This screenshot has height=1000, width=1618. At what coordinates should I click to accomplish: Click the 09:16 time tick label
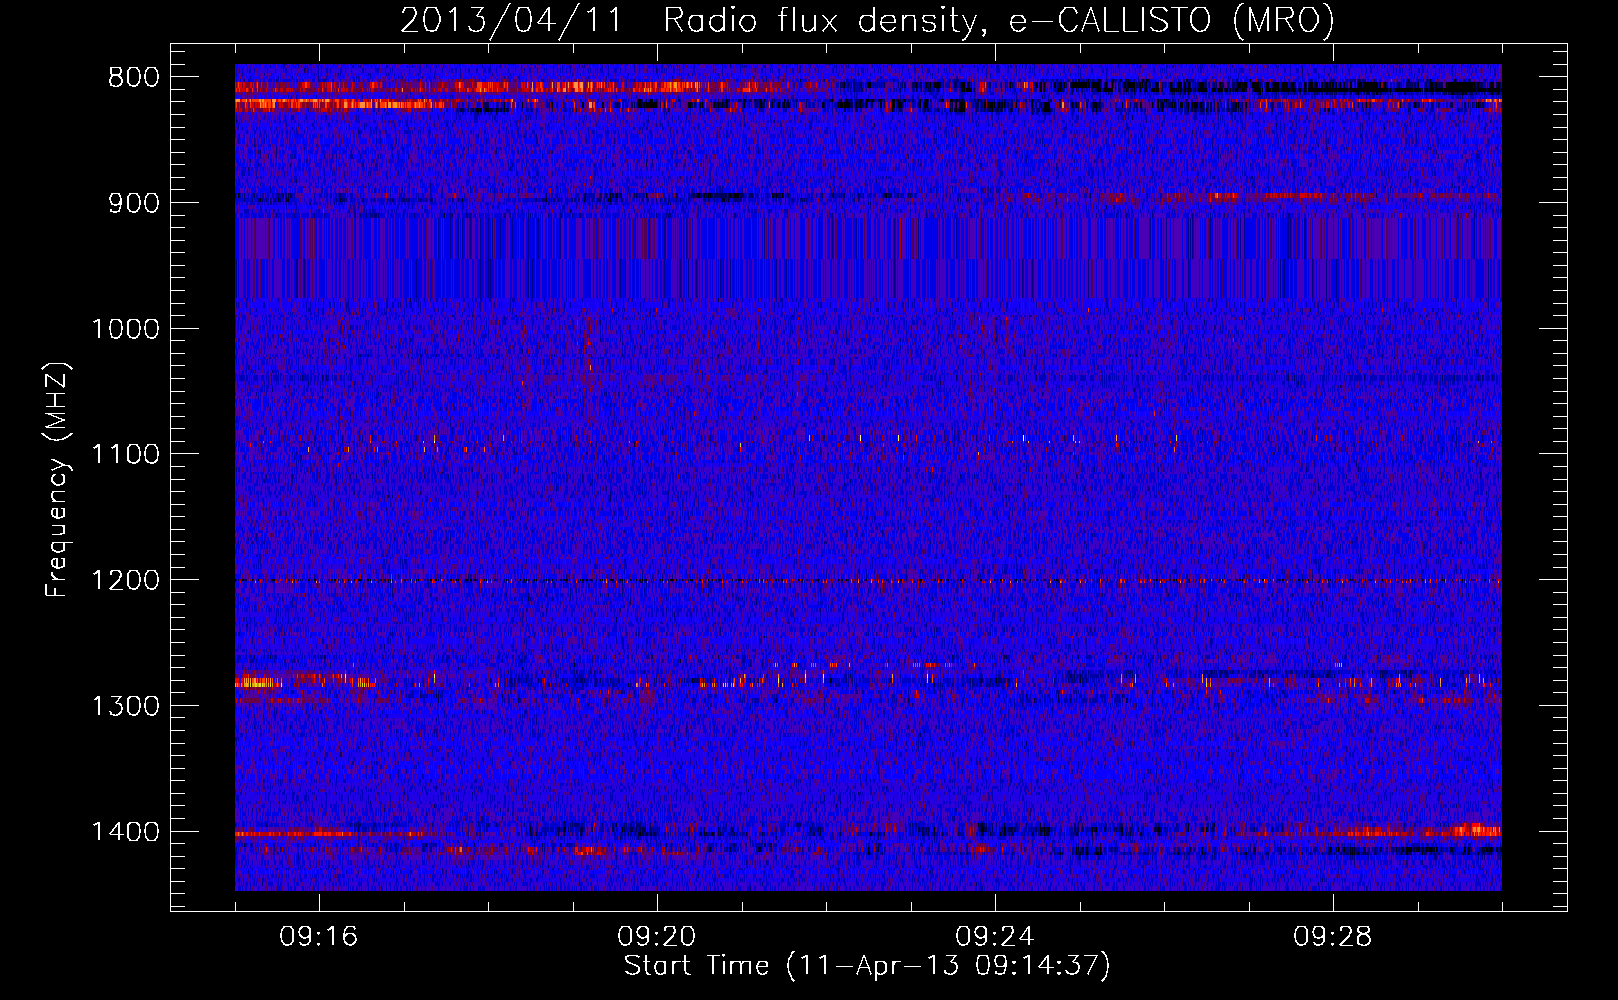[319, 937]
